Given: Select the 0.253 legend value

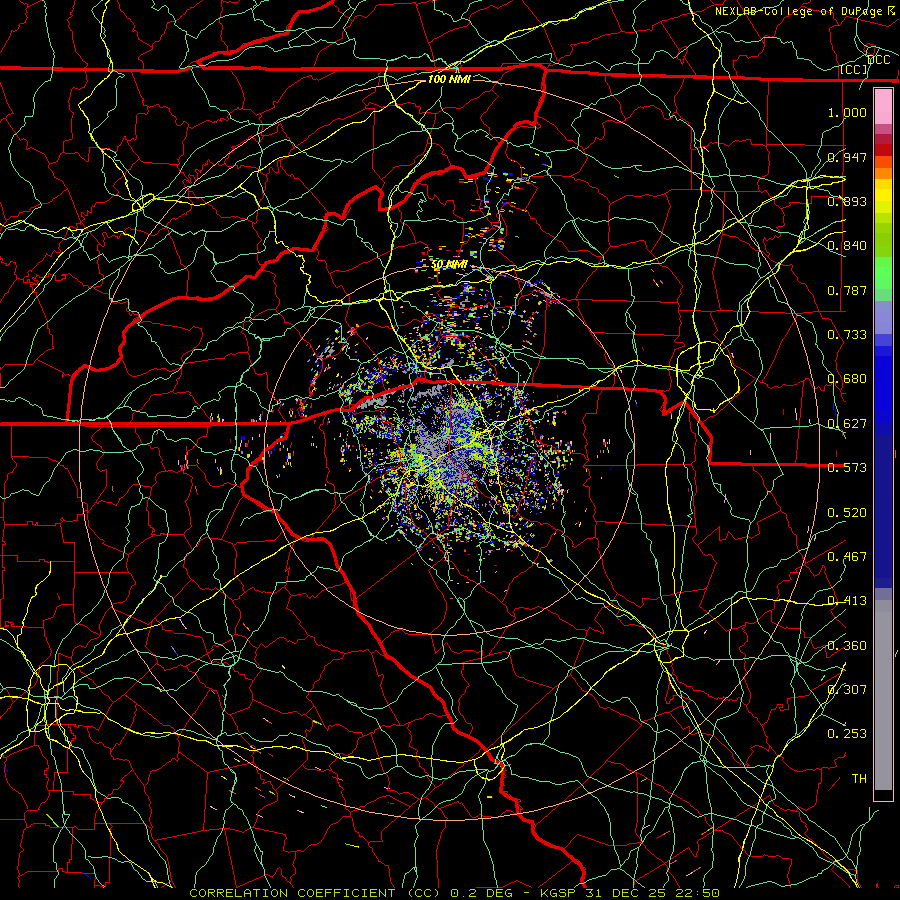Looking at the screenshot, I should coord(847,734).
